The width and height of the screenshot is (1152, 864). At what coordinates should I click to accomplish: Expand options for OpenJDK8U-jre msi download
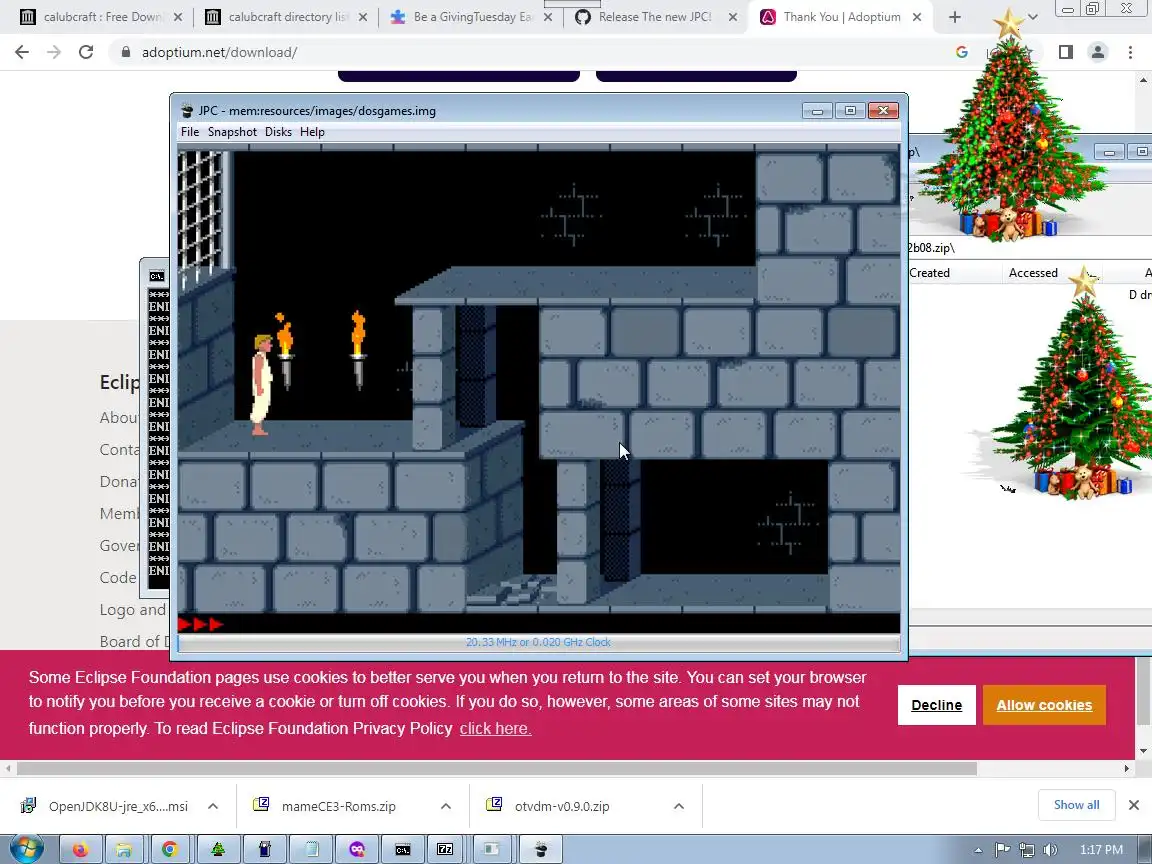[213, 806]
